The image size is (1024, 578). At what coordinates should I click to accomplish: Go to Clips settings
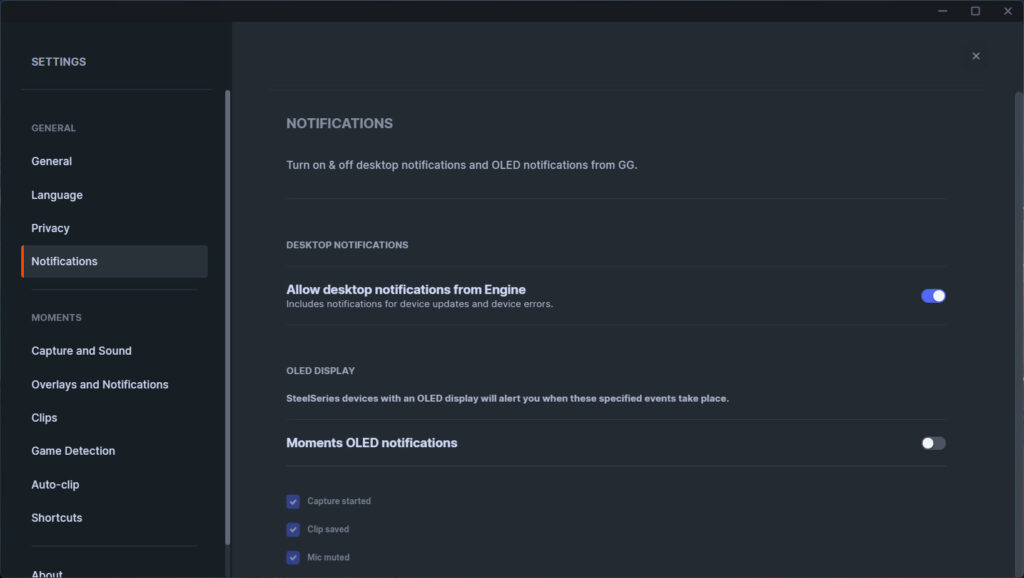[x=44, y=418]
